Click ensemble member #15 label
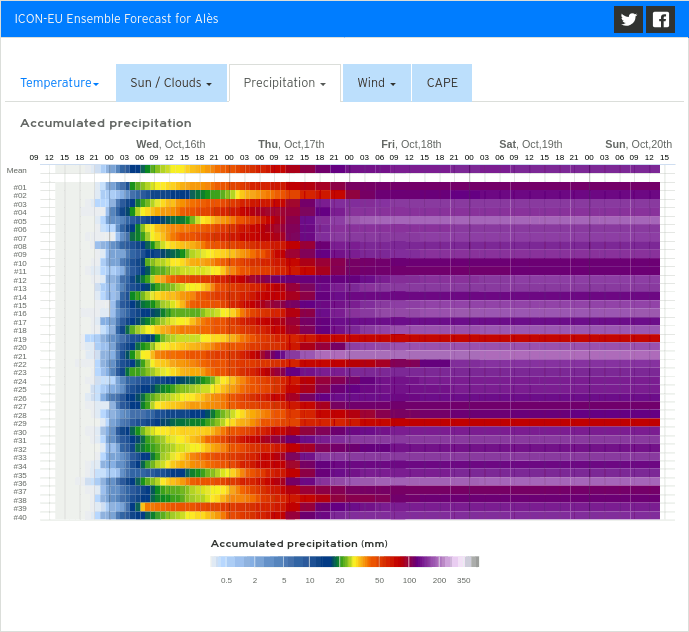 point(20,306)
